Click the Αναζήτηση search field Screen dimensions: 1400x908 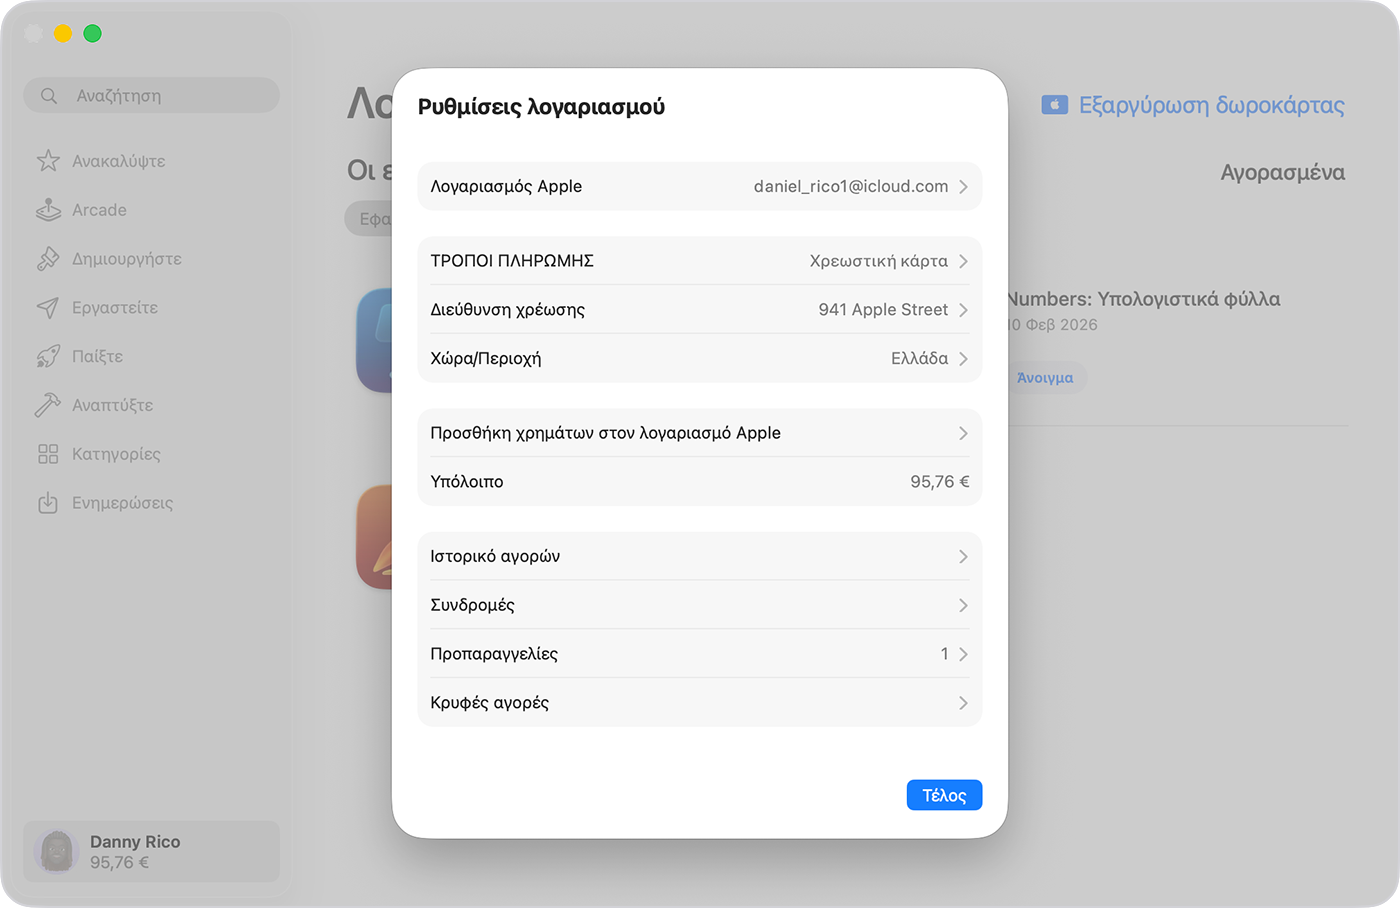pos(151,96)
